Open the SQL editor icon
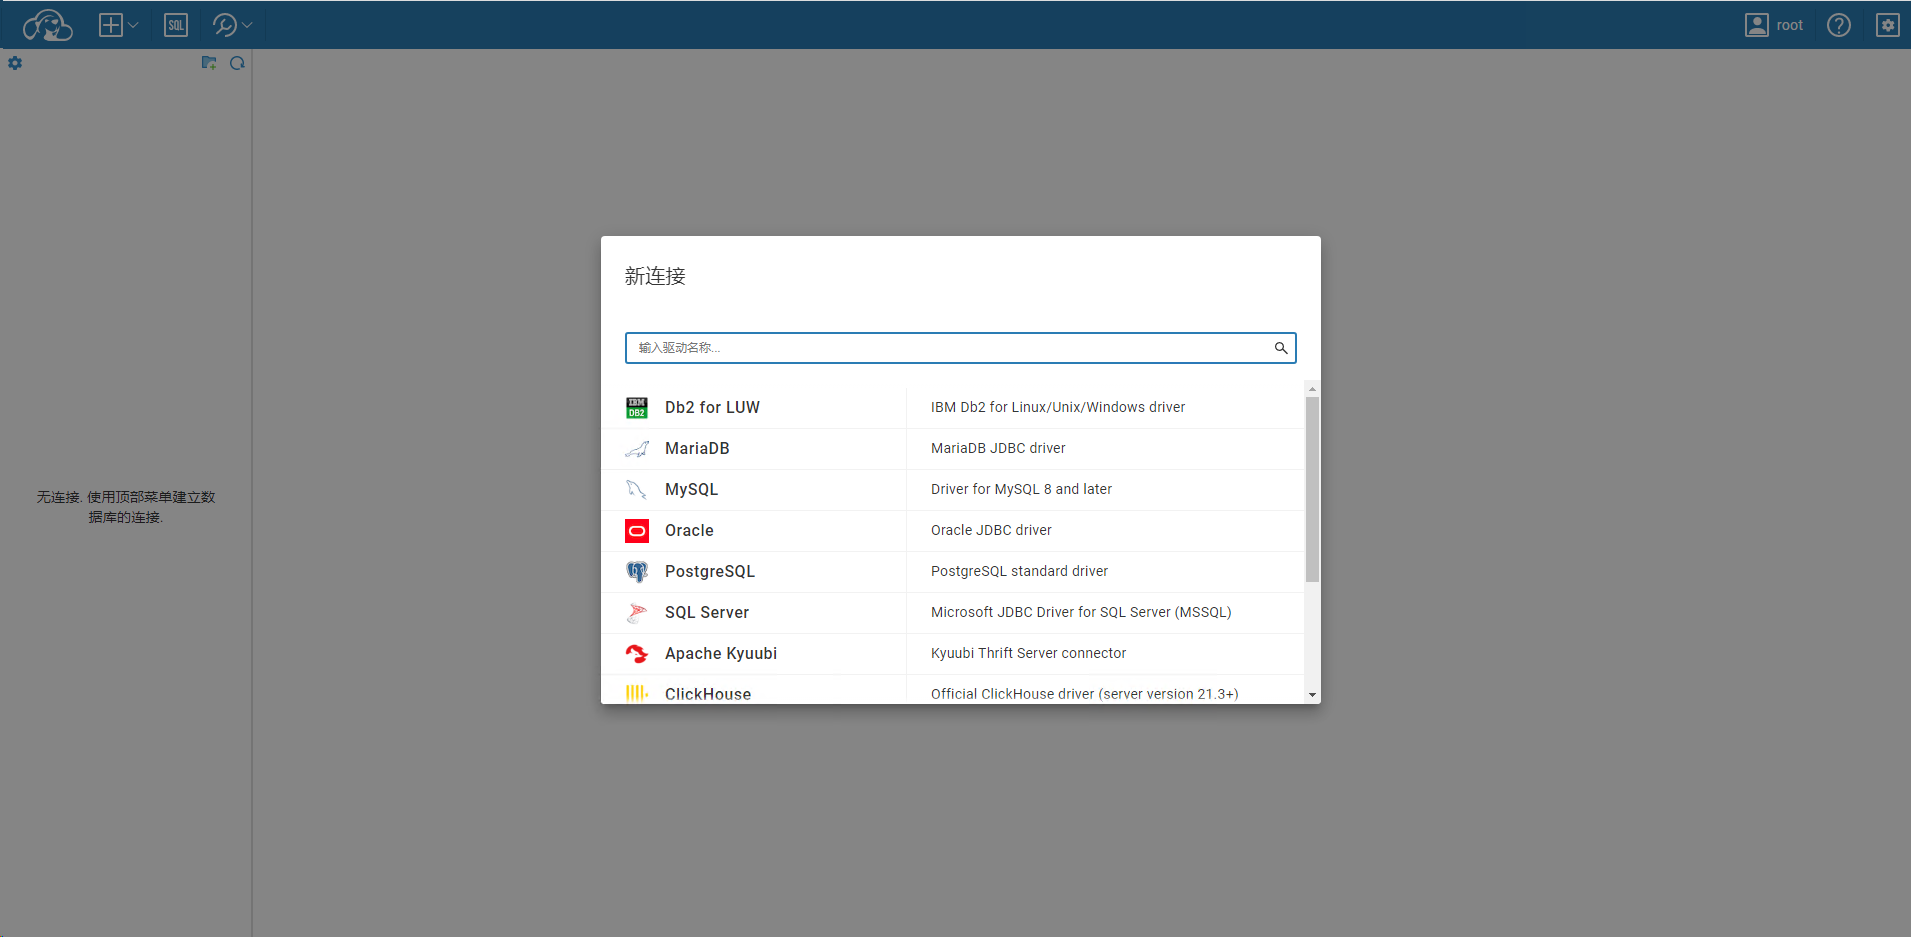 pyautogui.click(x=176, y=25)
